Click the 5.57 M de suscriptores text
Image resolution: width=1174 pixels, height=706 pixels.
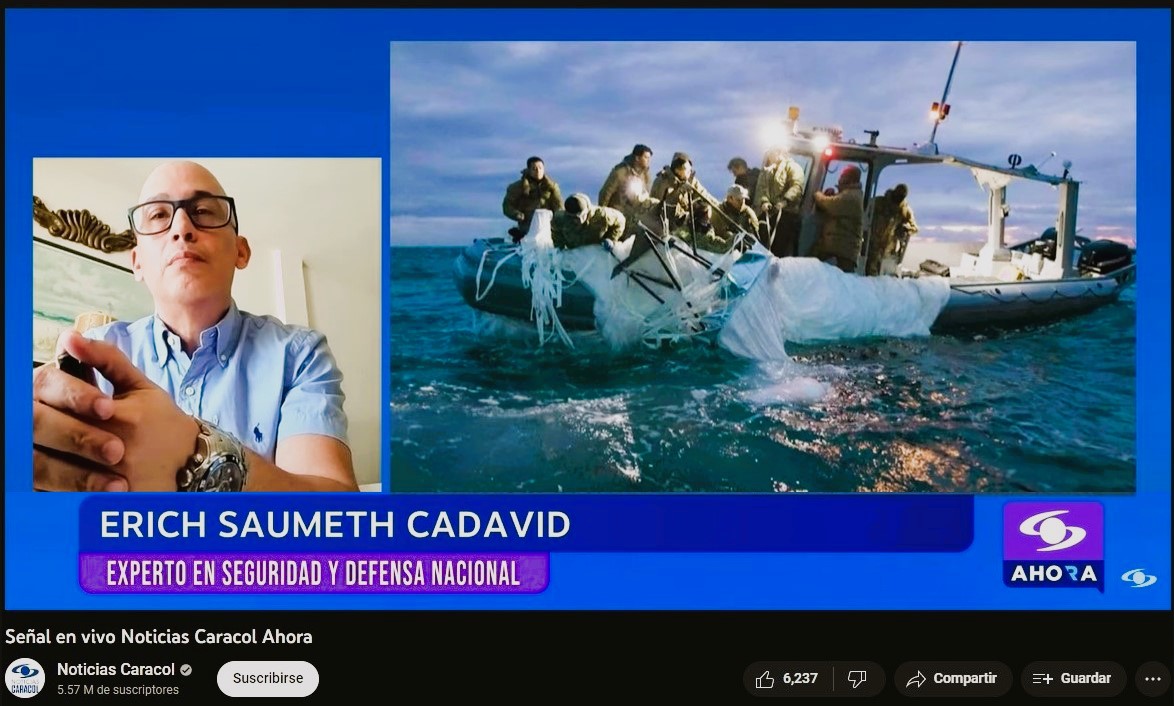tap(118, 690)
